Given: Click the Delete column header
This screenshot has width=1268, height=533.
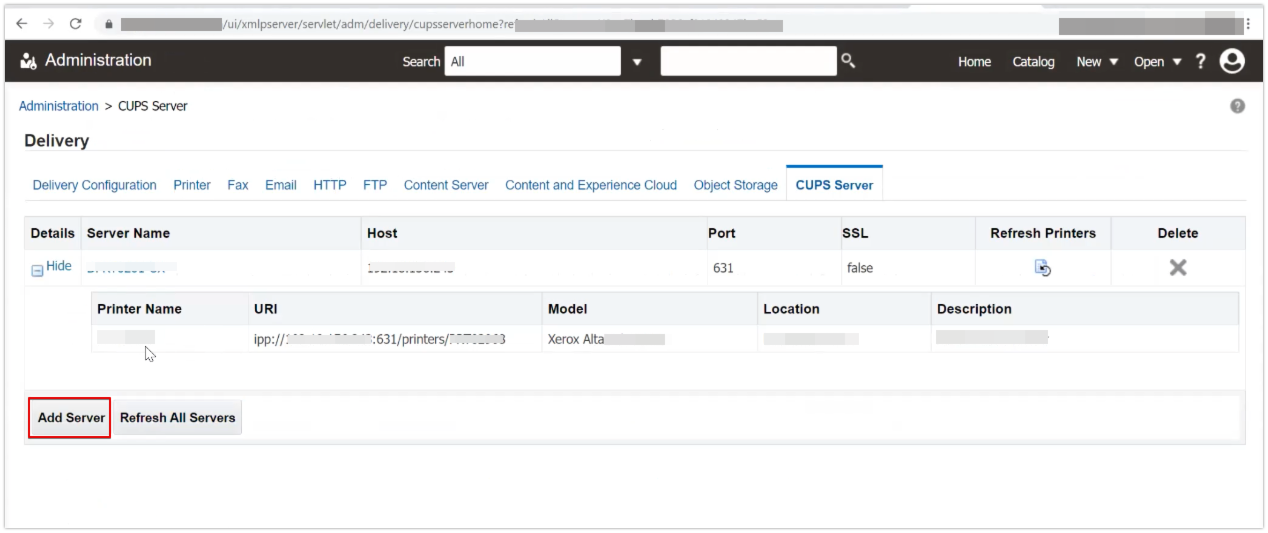Looking at the screenshot, I should (x=1178, y=233).
